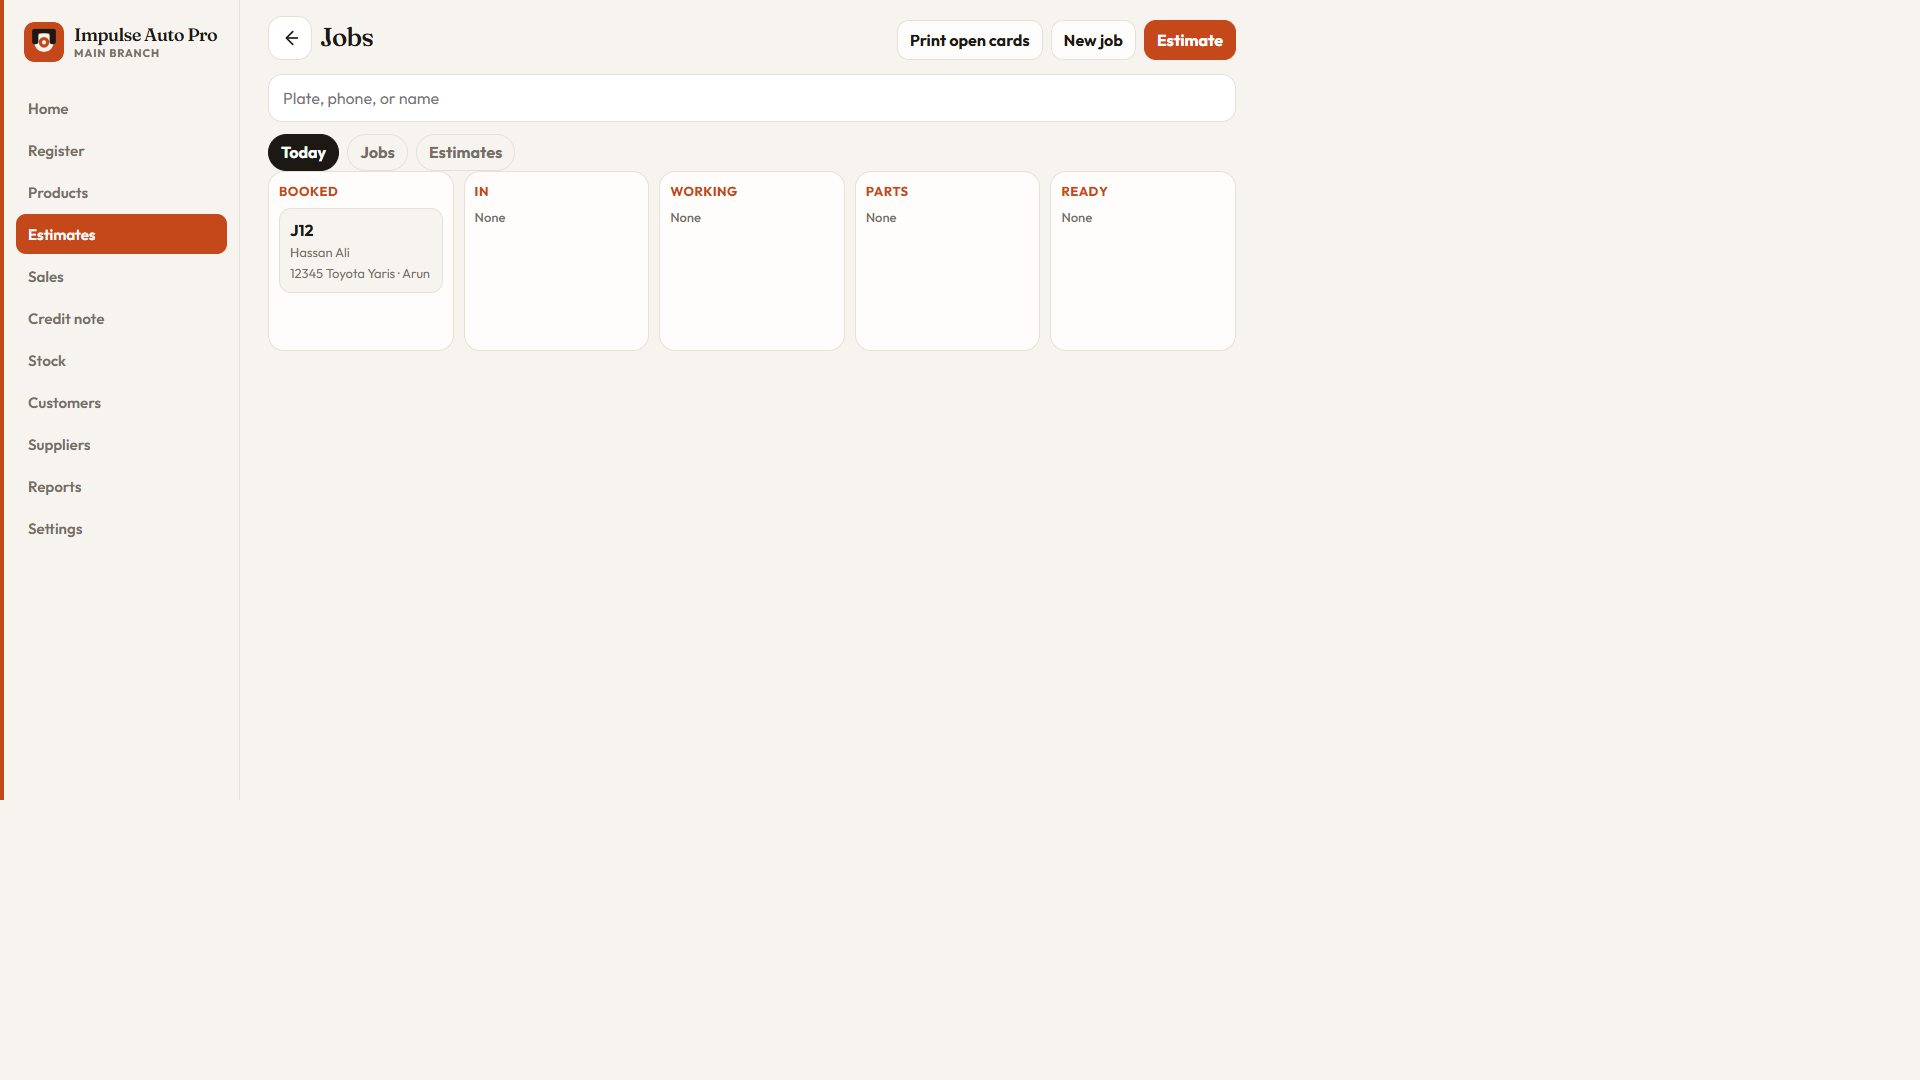The height and width of the screenshot is (1080, 1920).
Task: Click the Print open cards button
Action: pos(969,40)
